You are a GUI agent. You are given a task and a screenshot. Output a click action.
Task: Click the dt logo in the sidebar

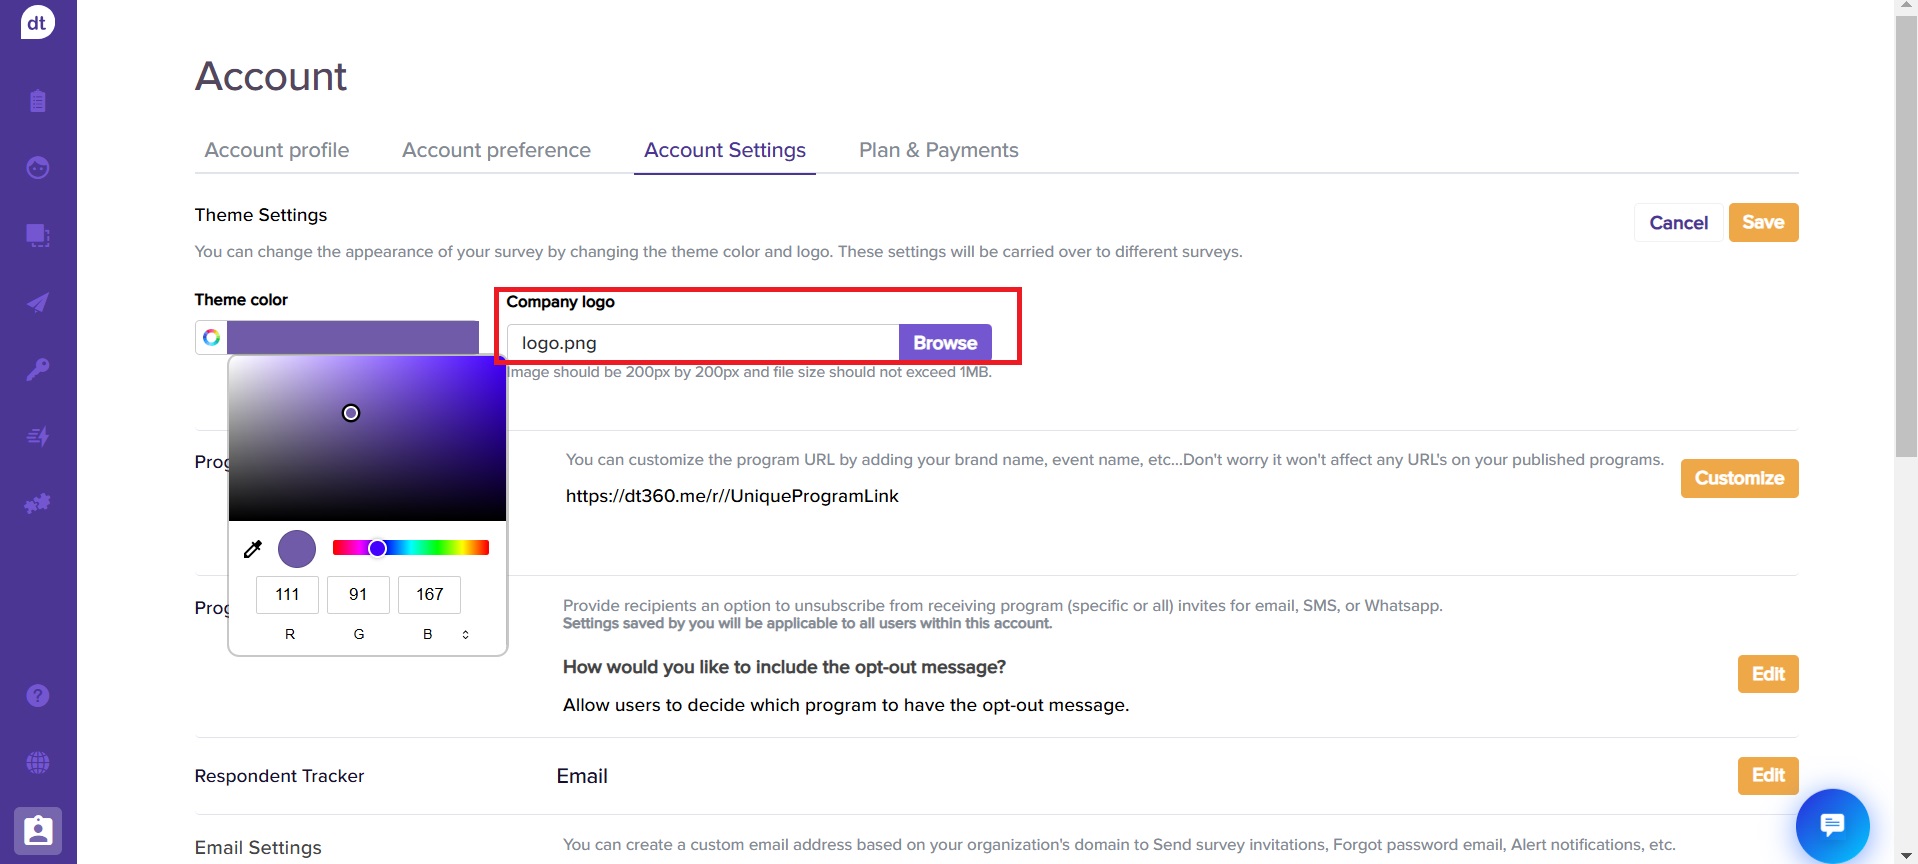click(37, 22)
